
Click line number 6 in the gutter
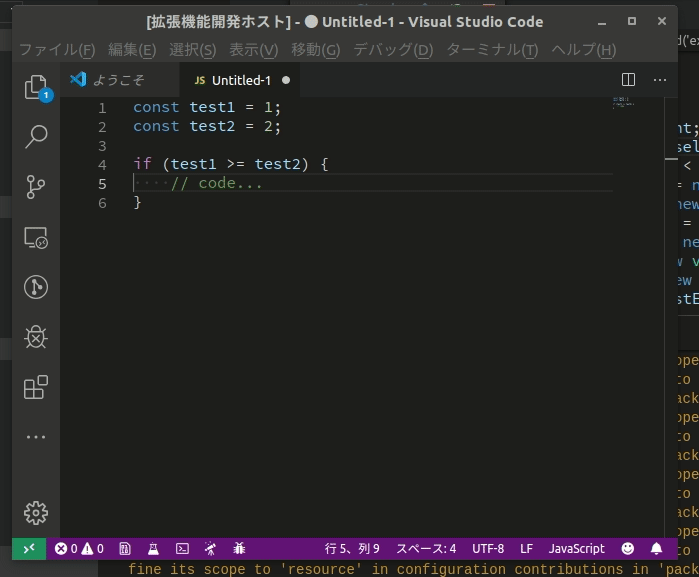102,203
